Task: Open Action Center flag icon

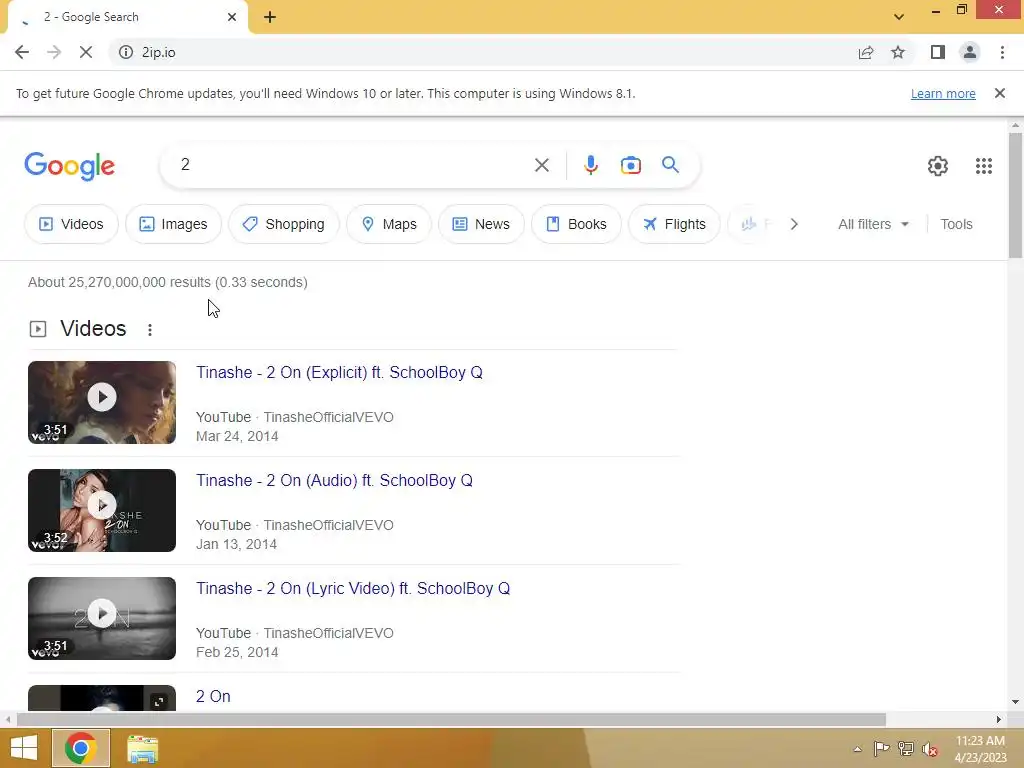Action: coord(881,748)
